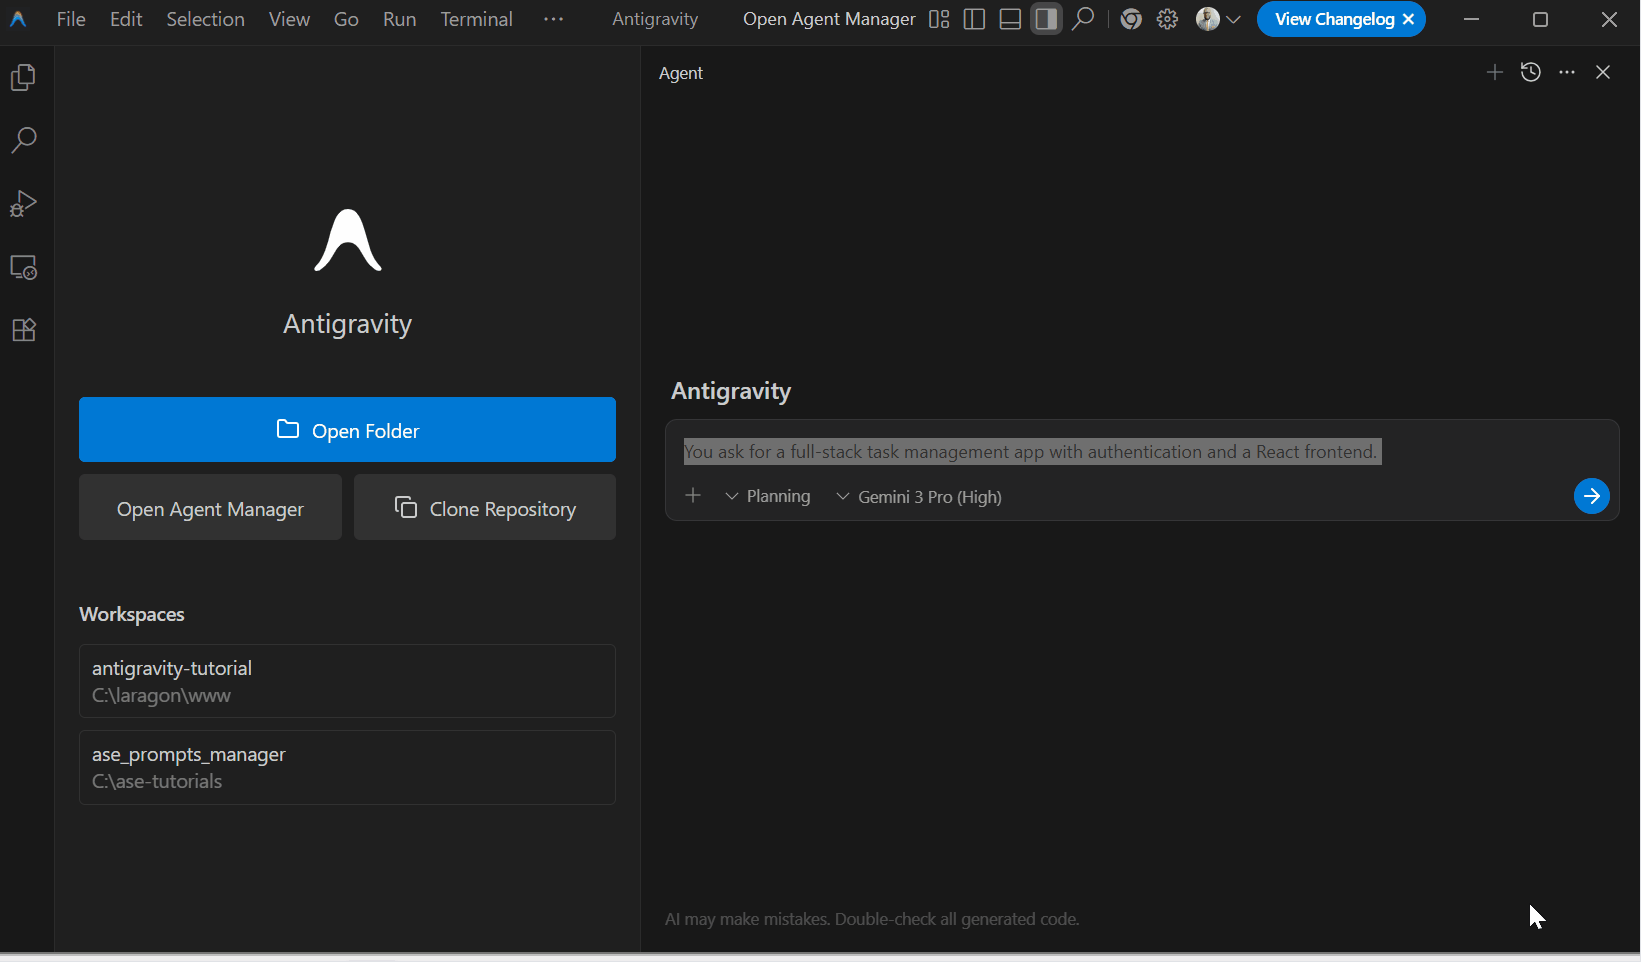Open the Terminal menu
This screenshot has width=1641, height=962.
[x=476, y=19]
